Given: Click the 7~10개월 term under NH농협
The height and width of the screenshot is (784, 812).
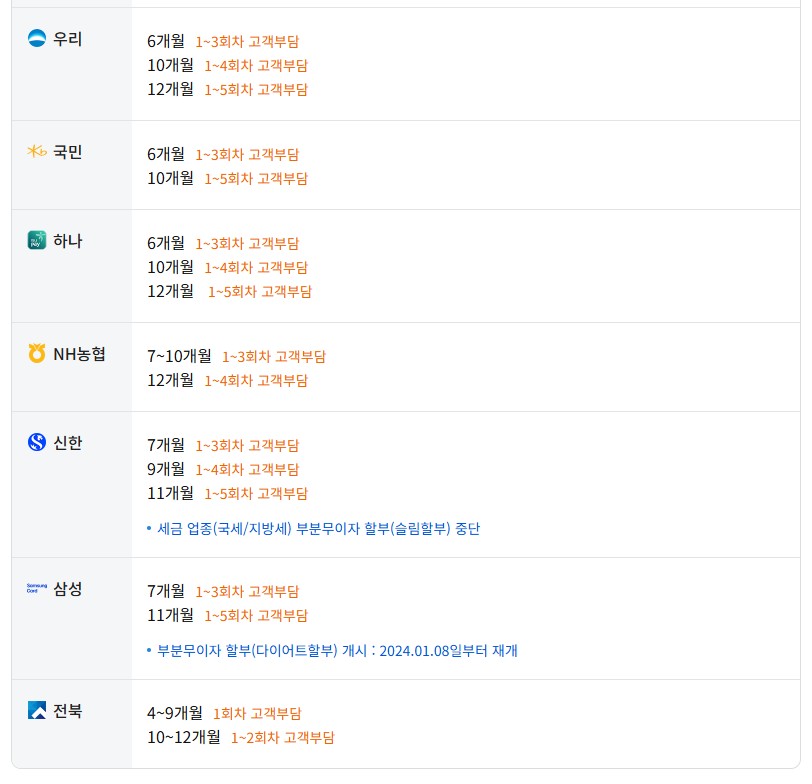Looking at the screenshot, I should (x=179, y=356).
